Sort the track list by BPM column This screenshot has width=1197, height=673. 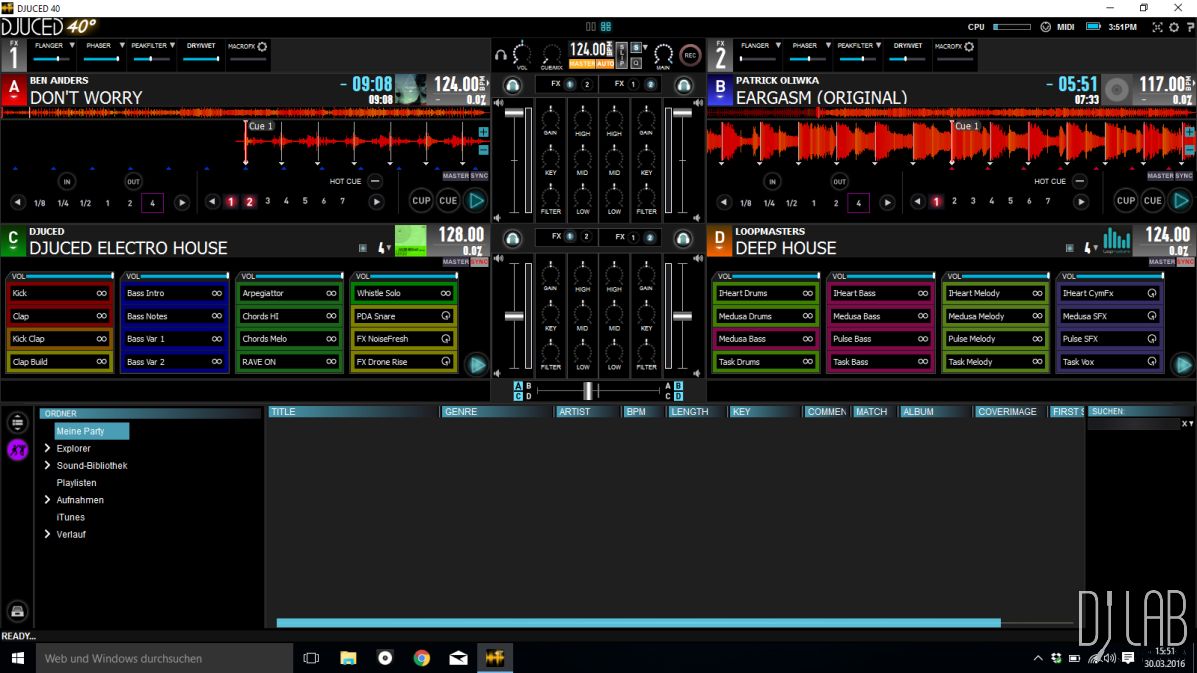pyautogui.click(x=636, y=412)
